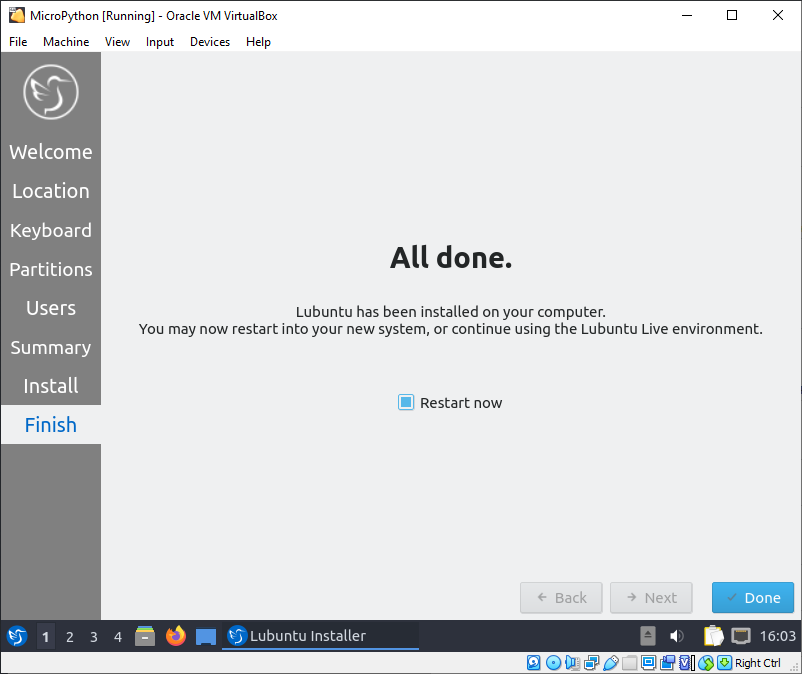Click the Done button
Screen dimensions: 802x674
click(753, 597)
